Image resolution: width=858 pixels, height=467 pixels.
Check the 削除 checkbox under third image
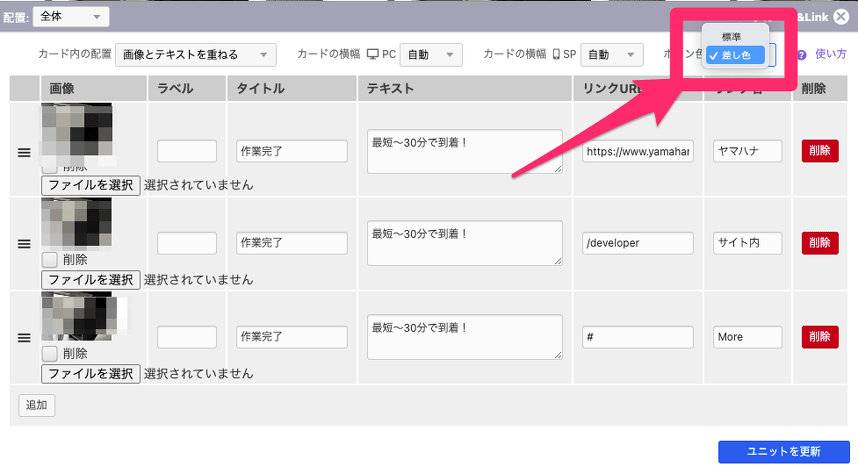click(50, 353)
